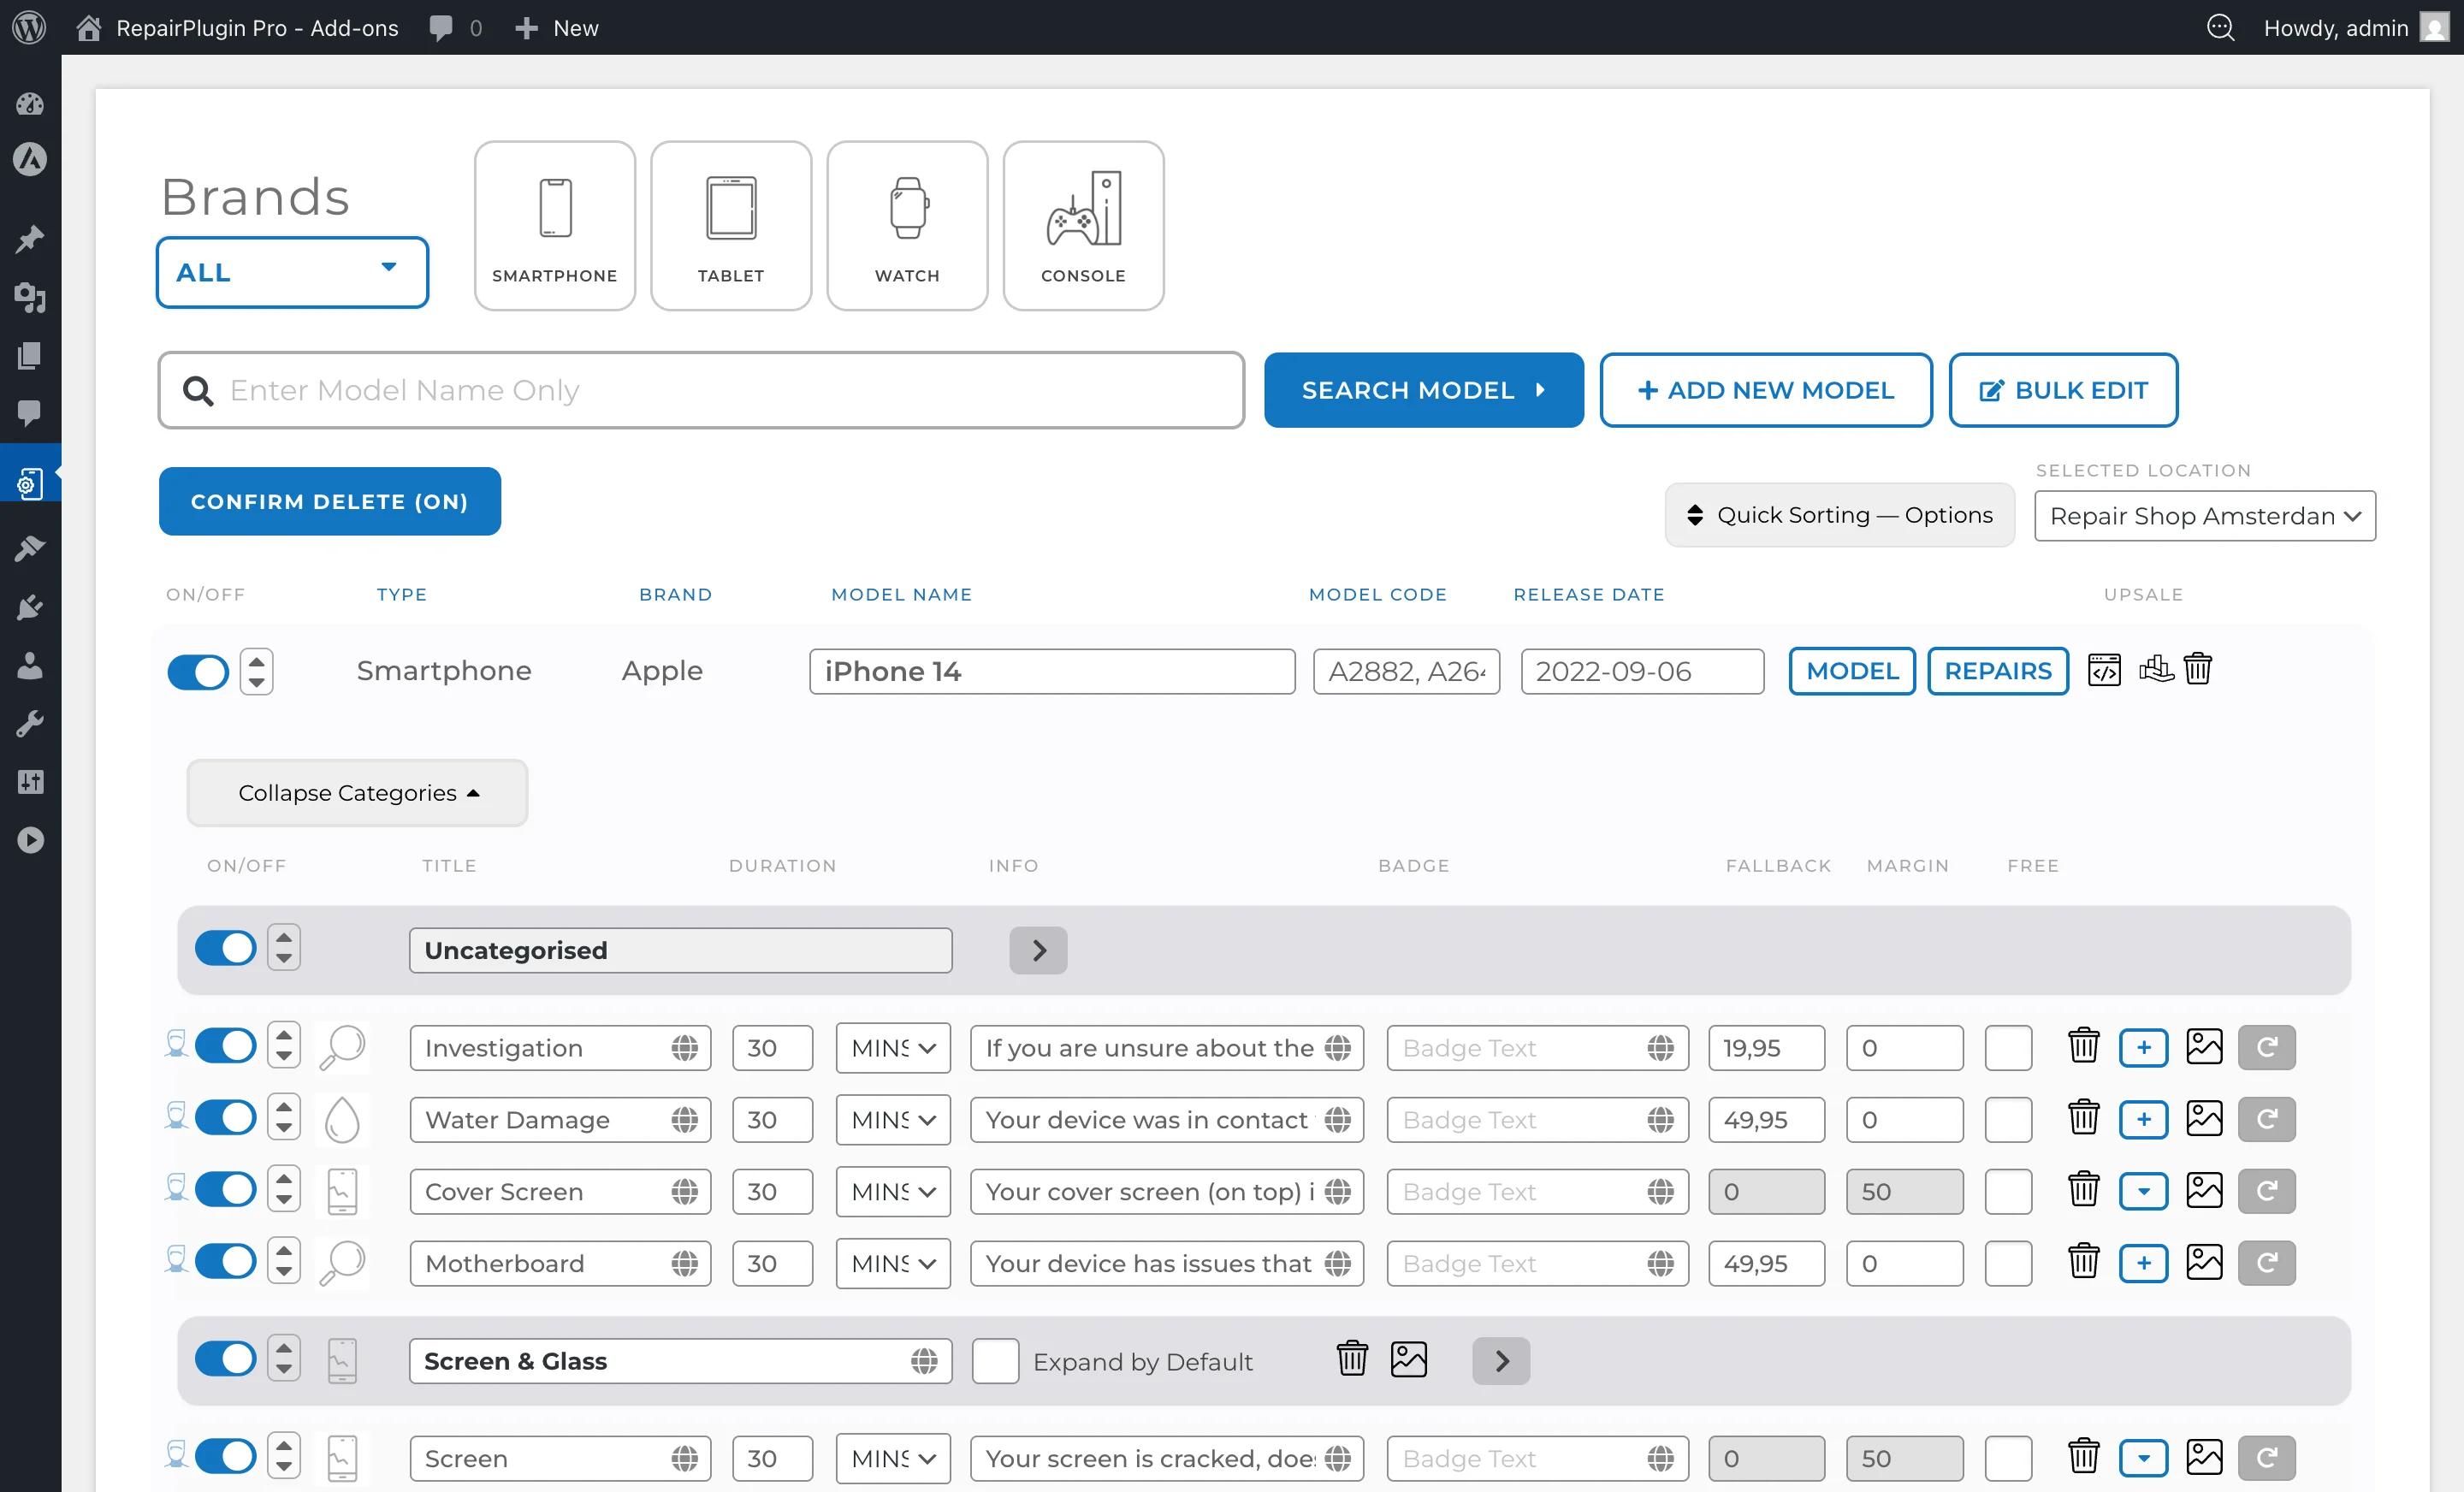Check the Expand by Default checkbox
Screen dimensions: 2464x1492
(995, 1361)
